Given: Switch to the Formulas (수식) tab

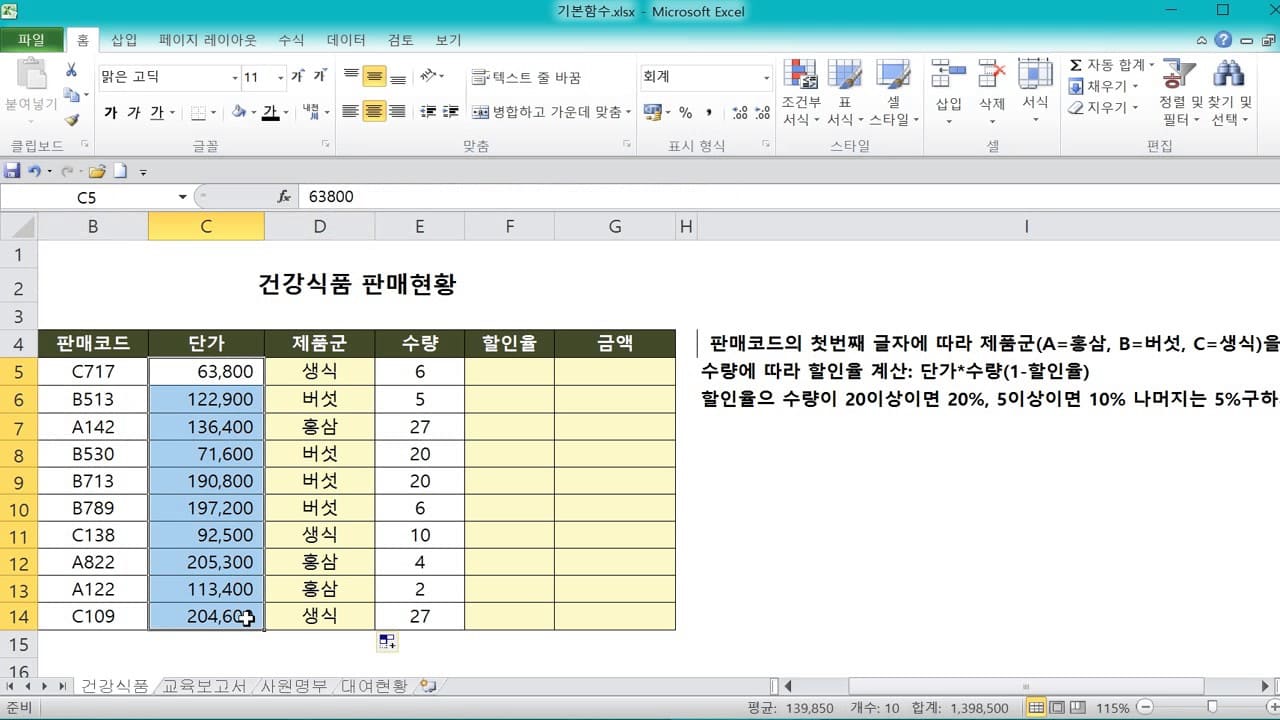Looking at the screenshot, I should (x=291, y=40).
